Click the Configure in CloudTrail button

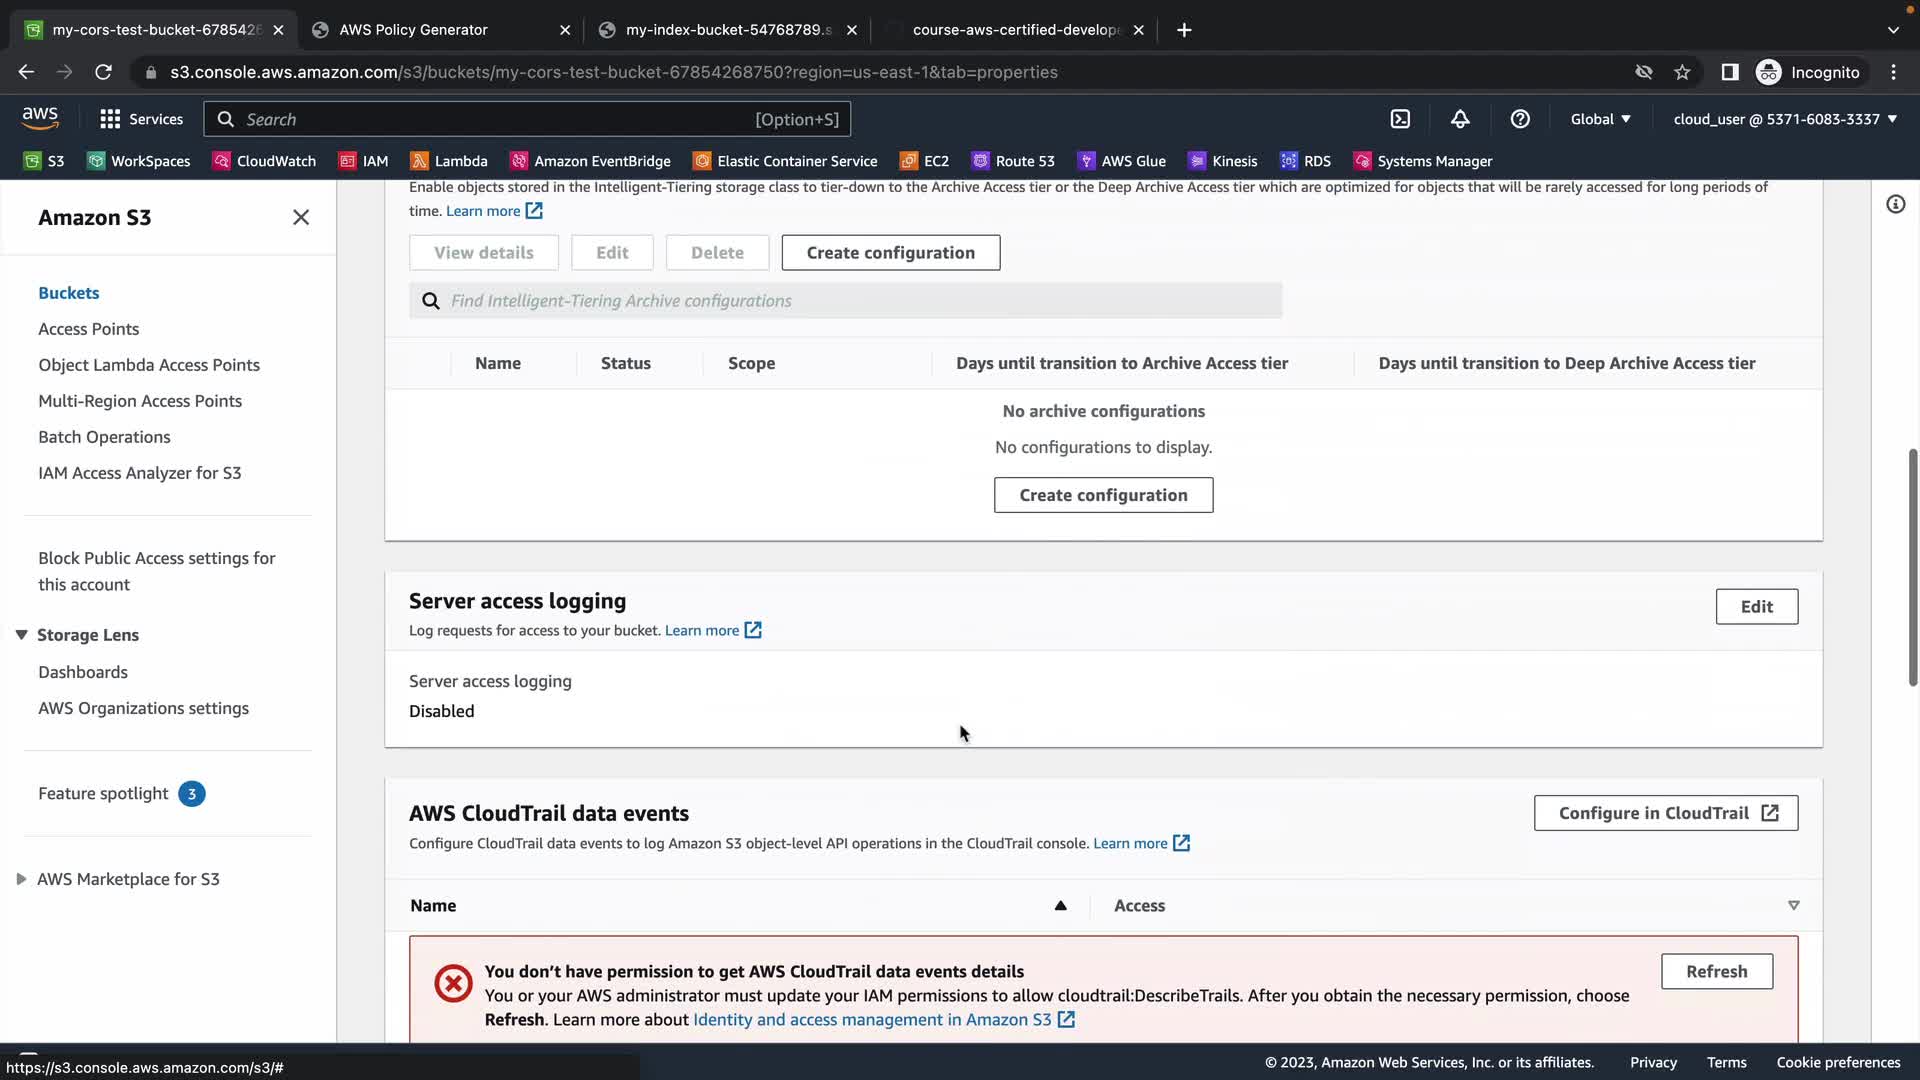[x=1666, y=813]
